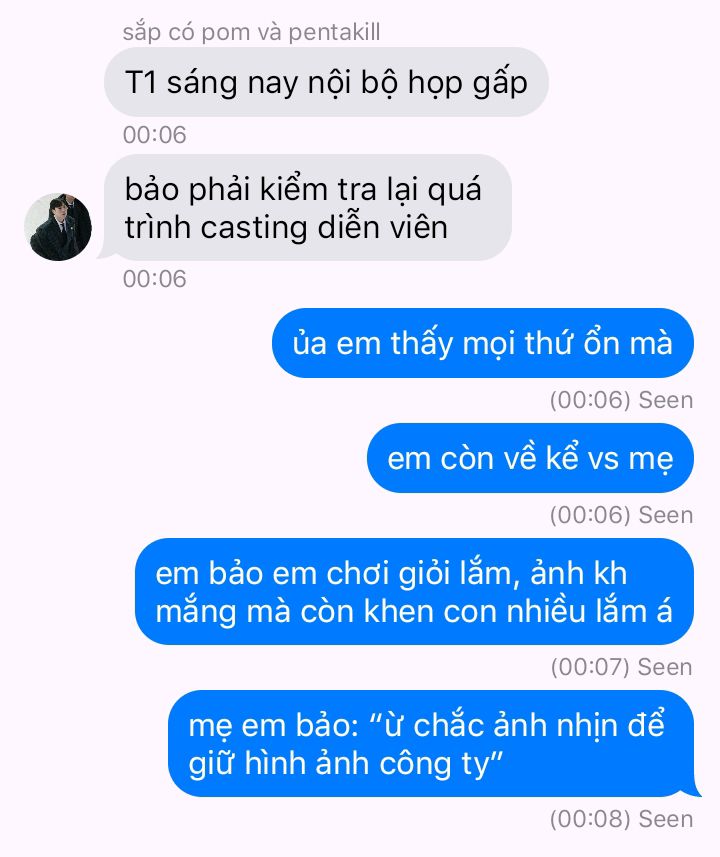Click the (00:07) timestamp
Screen dimensions: 720x857
pyautogui.click(x=590, y=667)
